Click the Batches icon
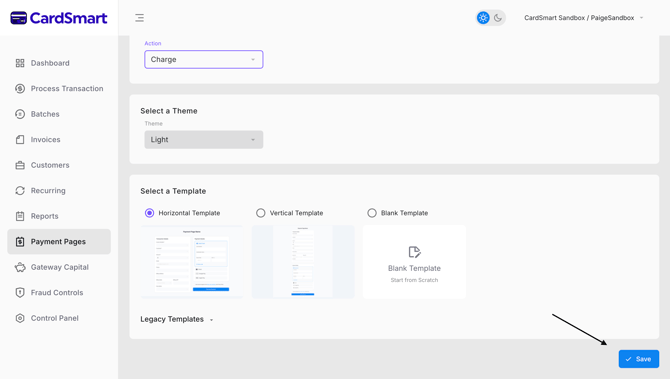This screenshot has width=670, height=379. click(x=20, y=114)
